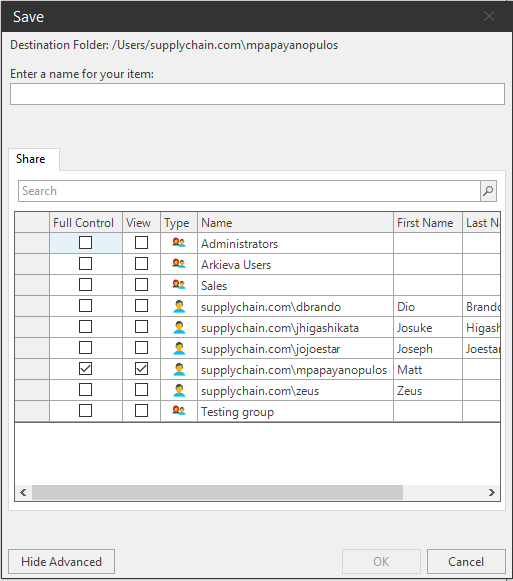
Task: Enable View for Administrators
Action: (x=141, y=243)
